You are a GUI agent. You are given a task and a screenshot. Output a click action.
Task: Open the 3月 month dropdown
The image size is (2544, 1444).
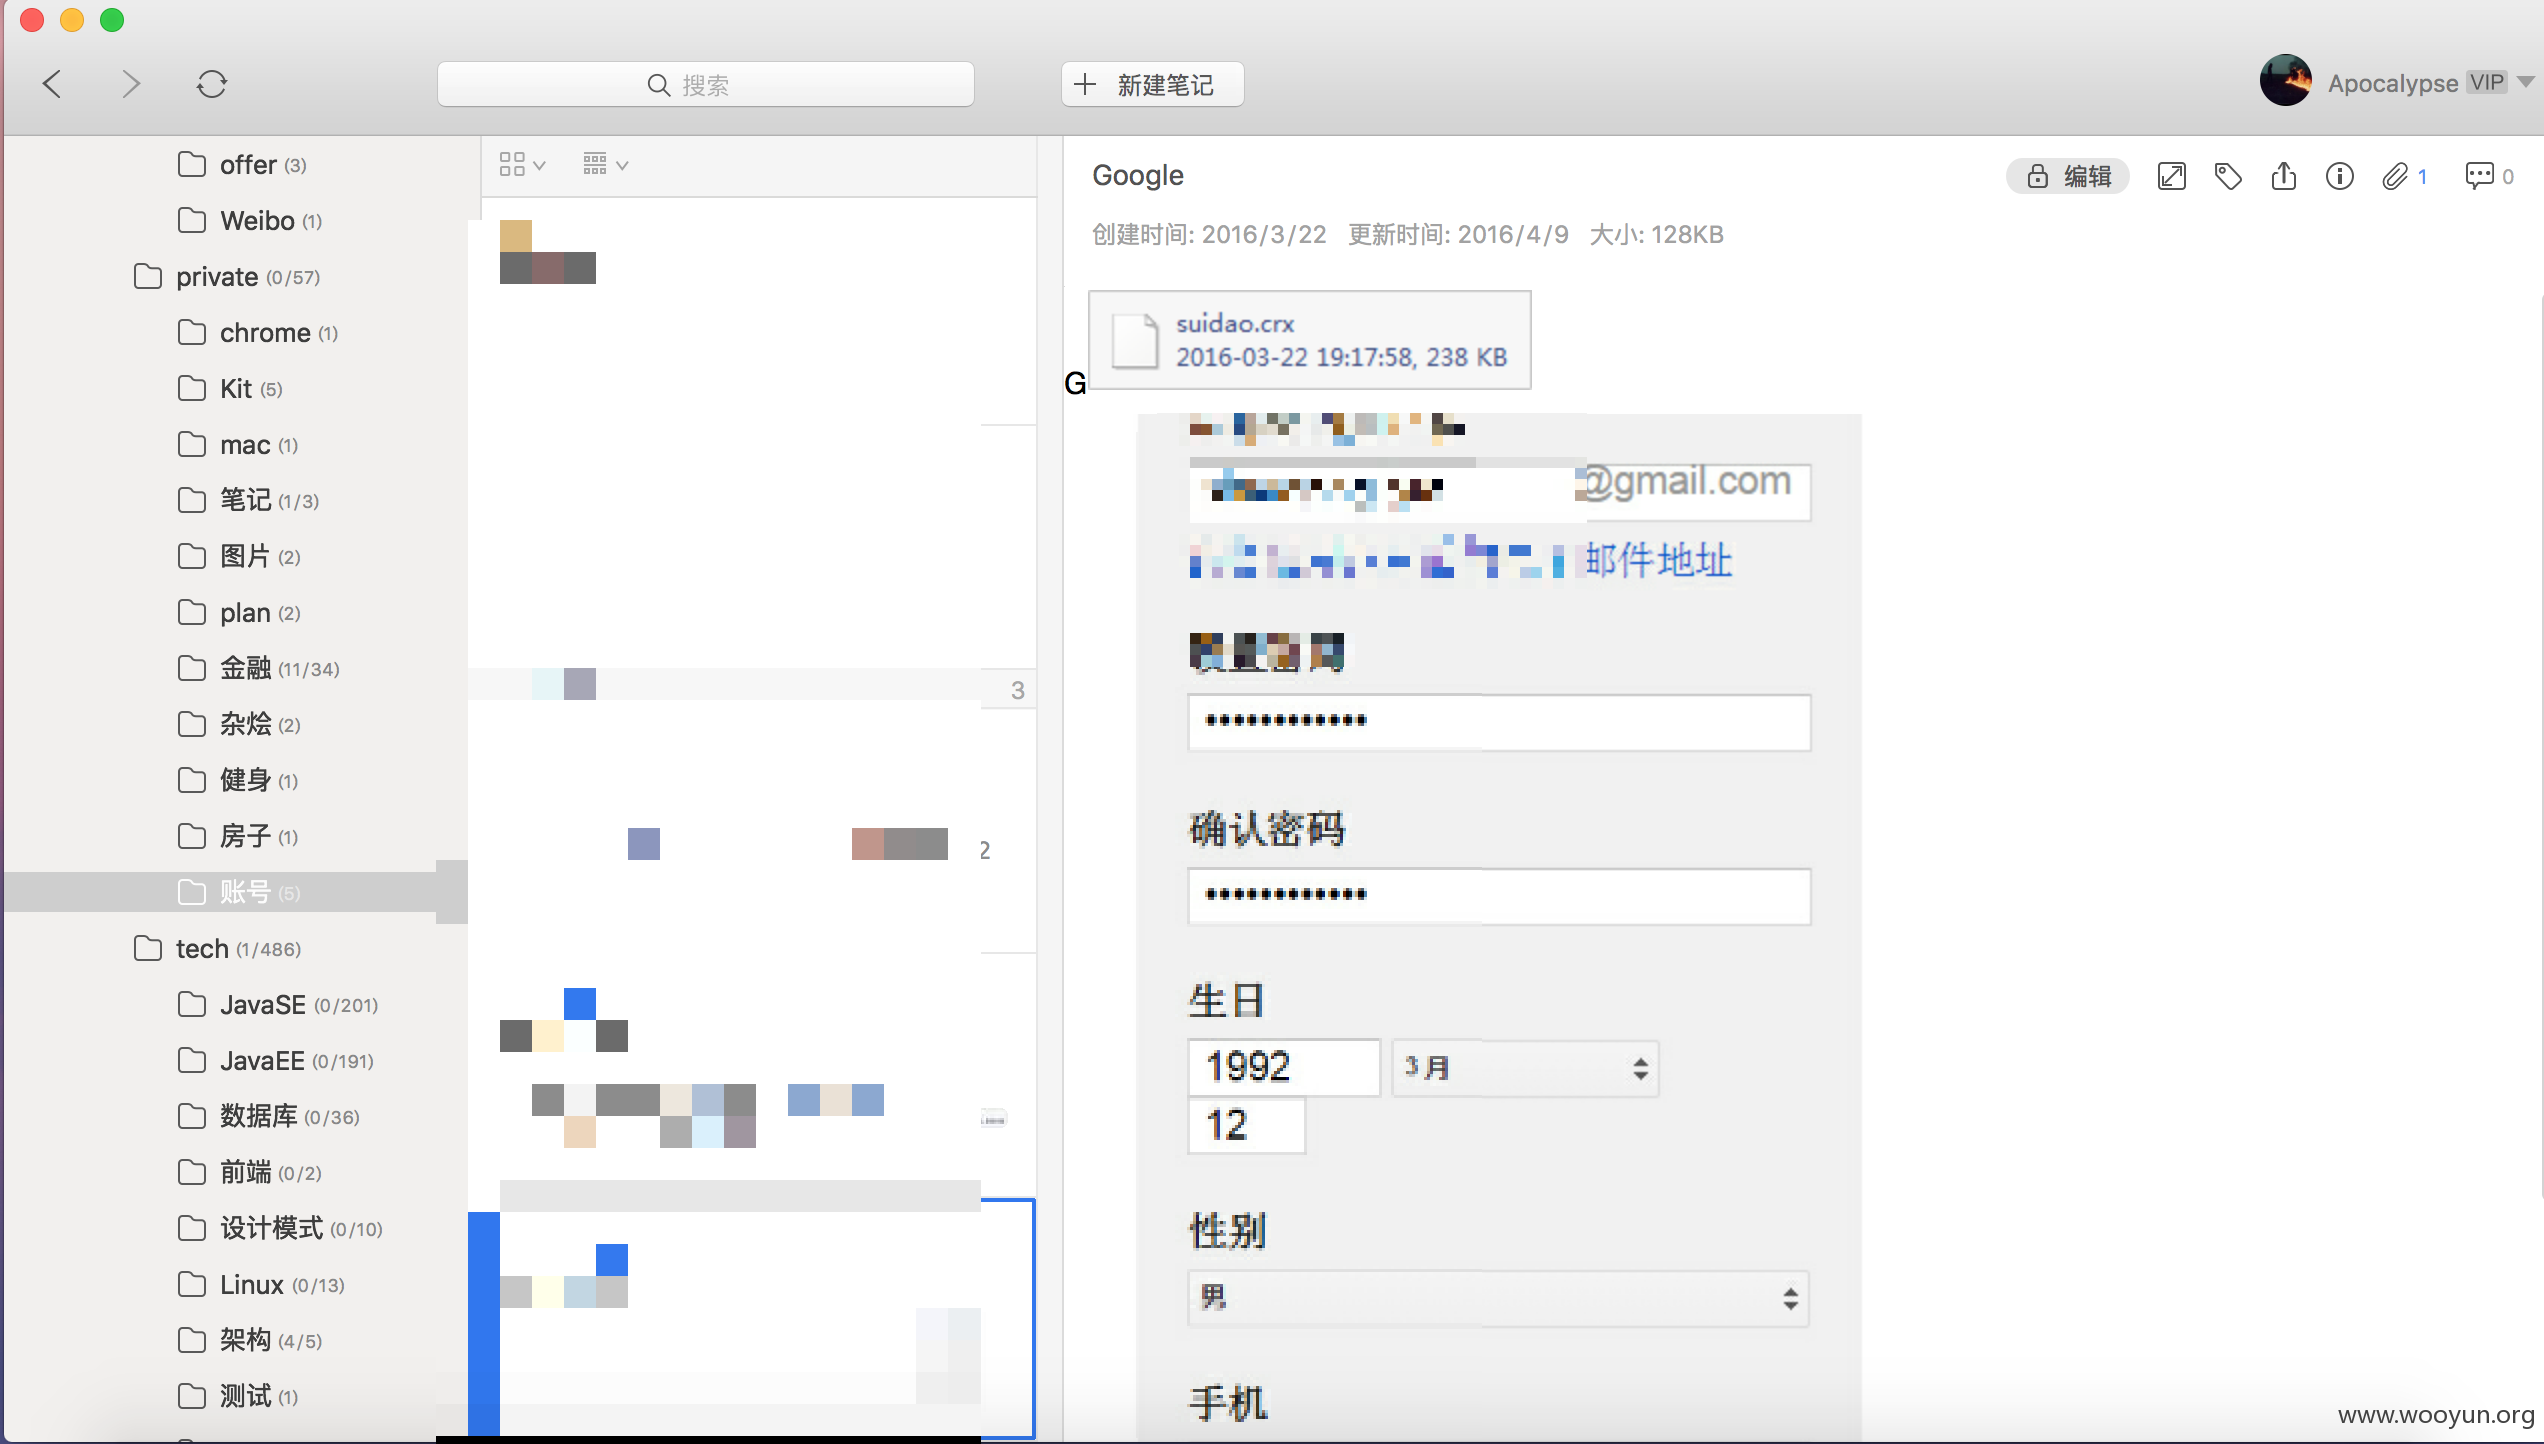[x=1526, y=1068]
